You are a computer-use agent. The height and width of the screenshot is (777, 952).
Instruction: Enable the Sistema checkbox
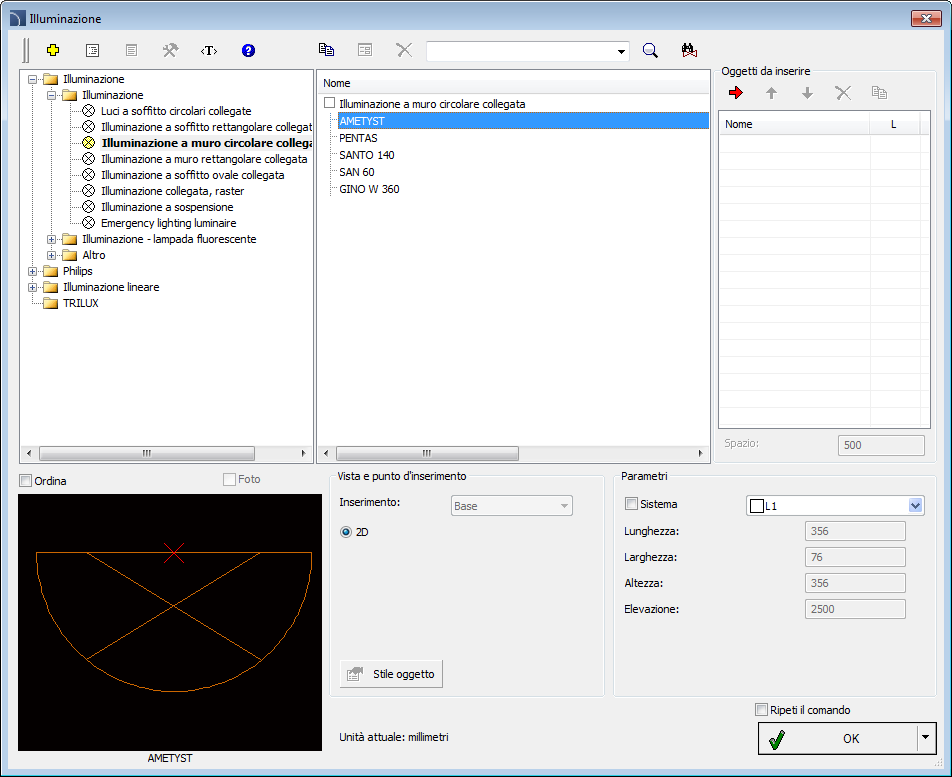click(x=631, y=504)
